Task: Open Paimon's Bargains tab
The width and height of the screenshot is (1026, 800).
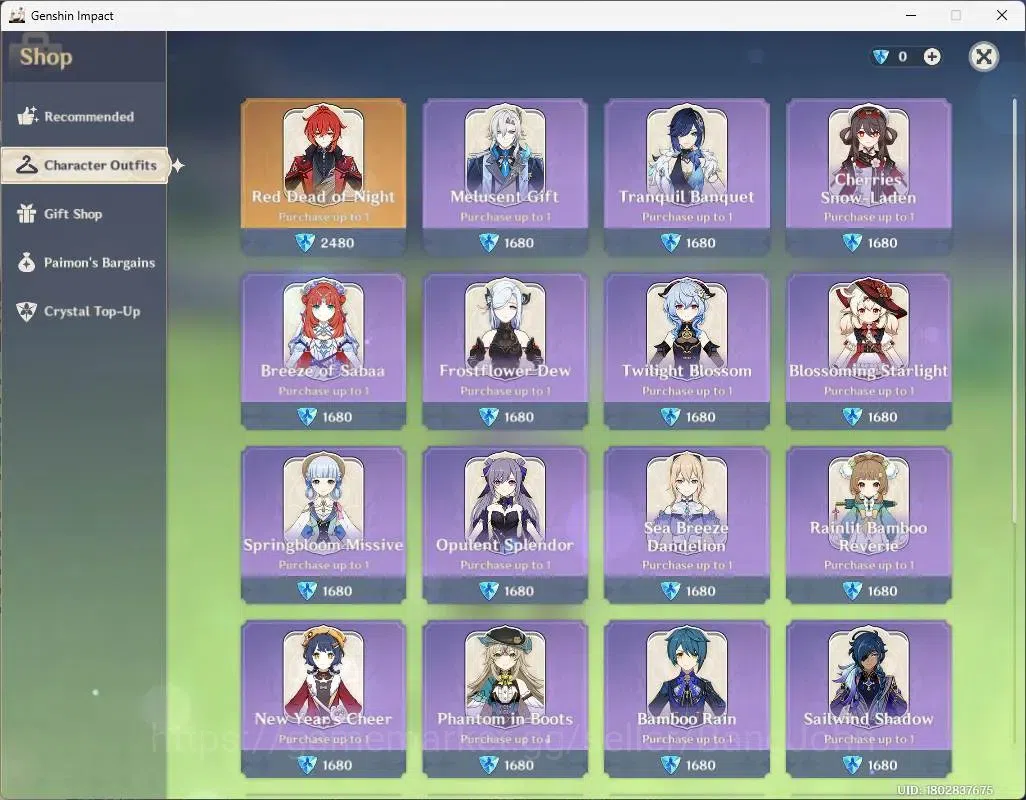Action: coord(84,262)
